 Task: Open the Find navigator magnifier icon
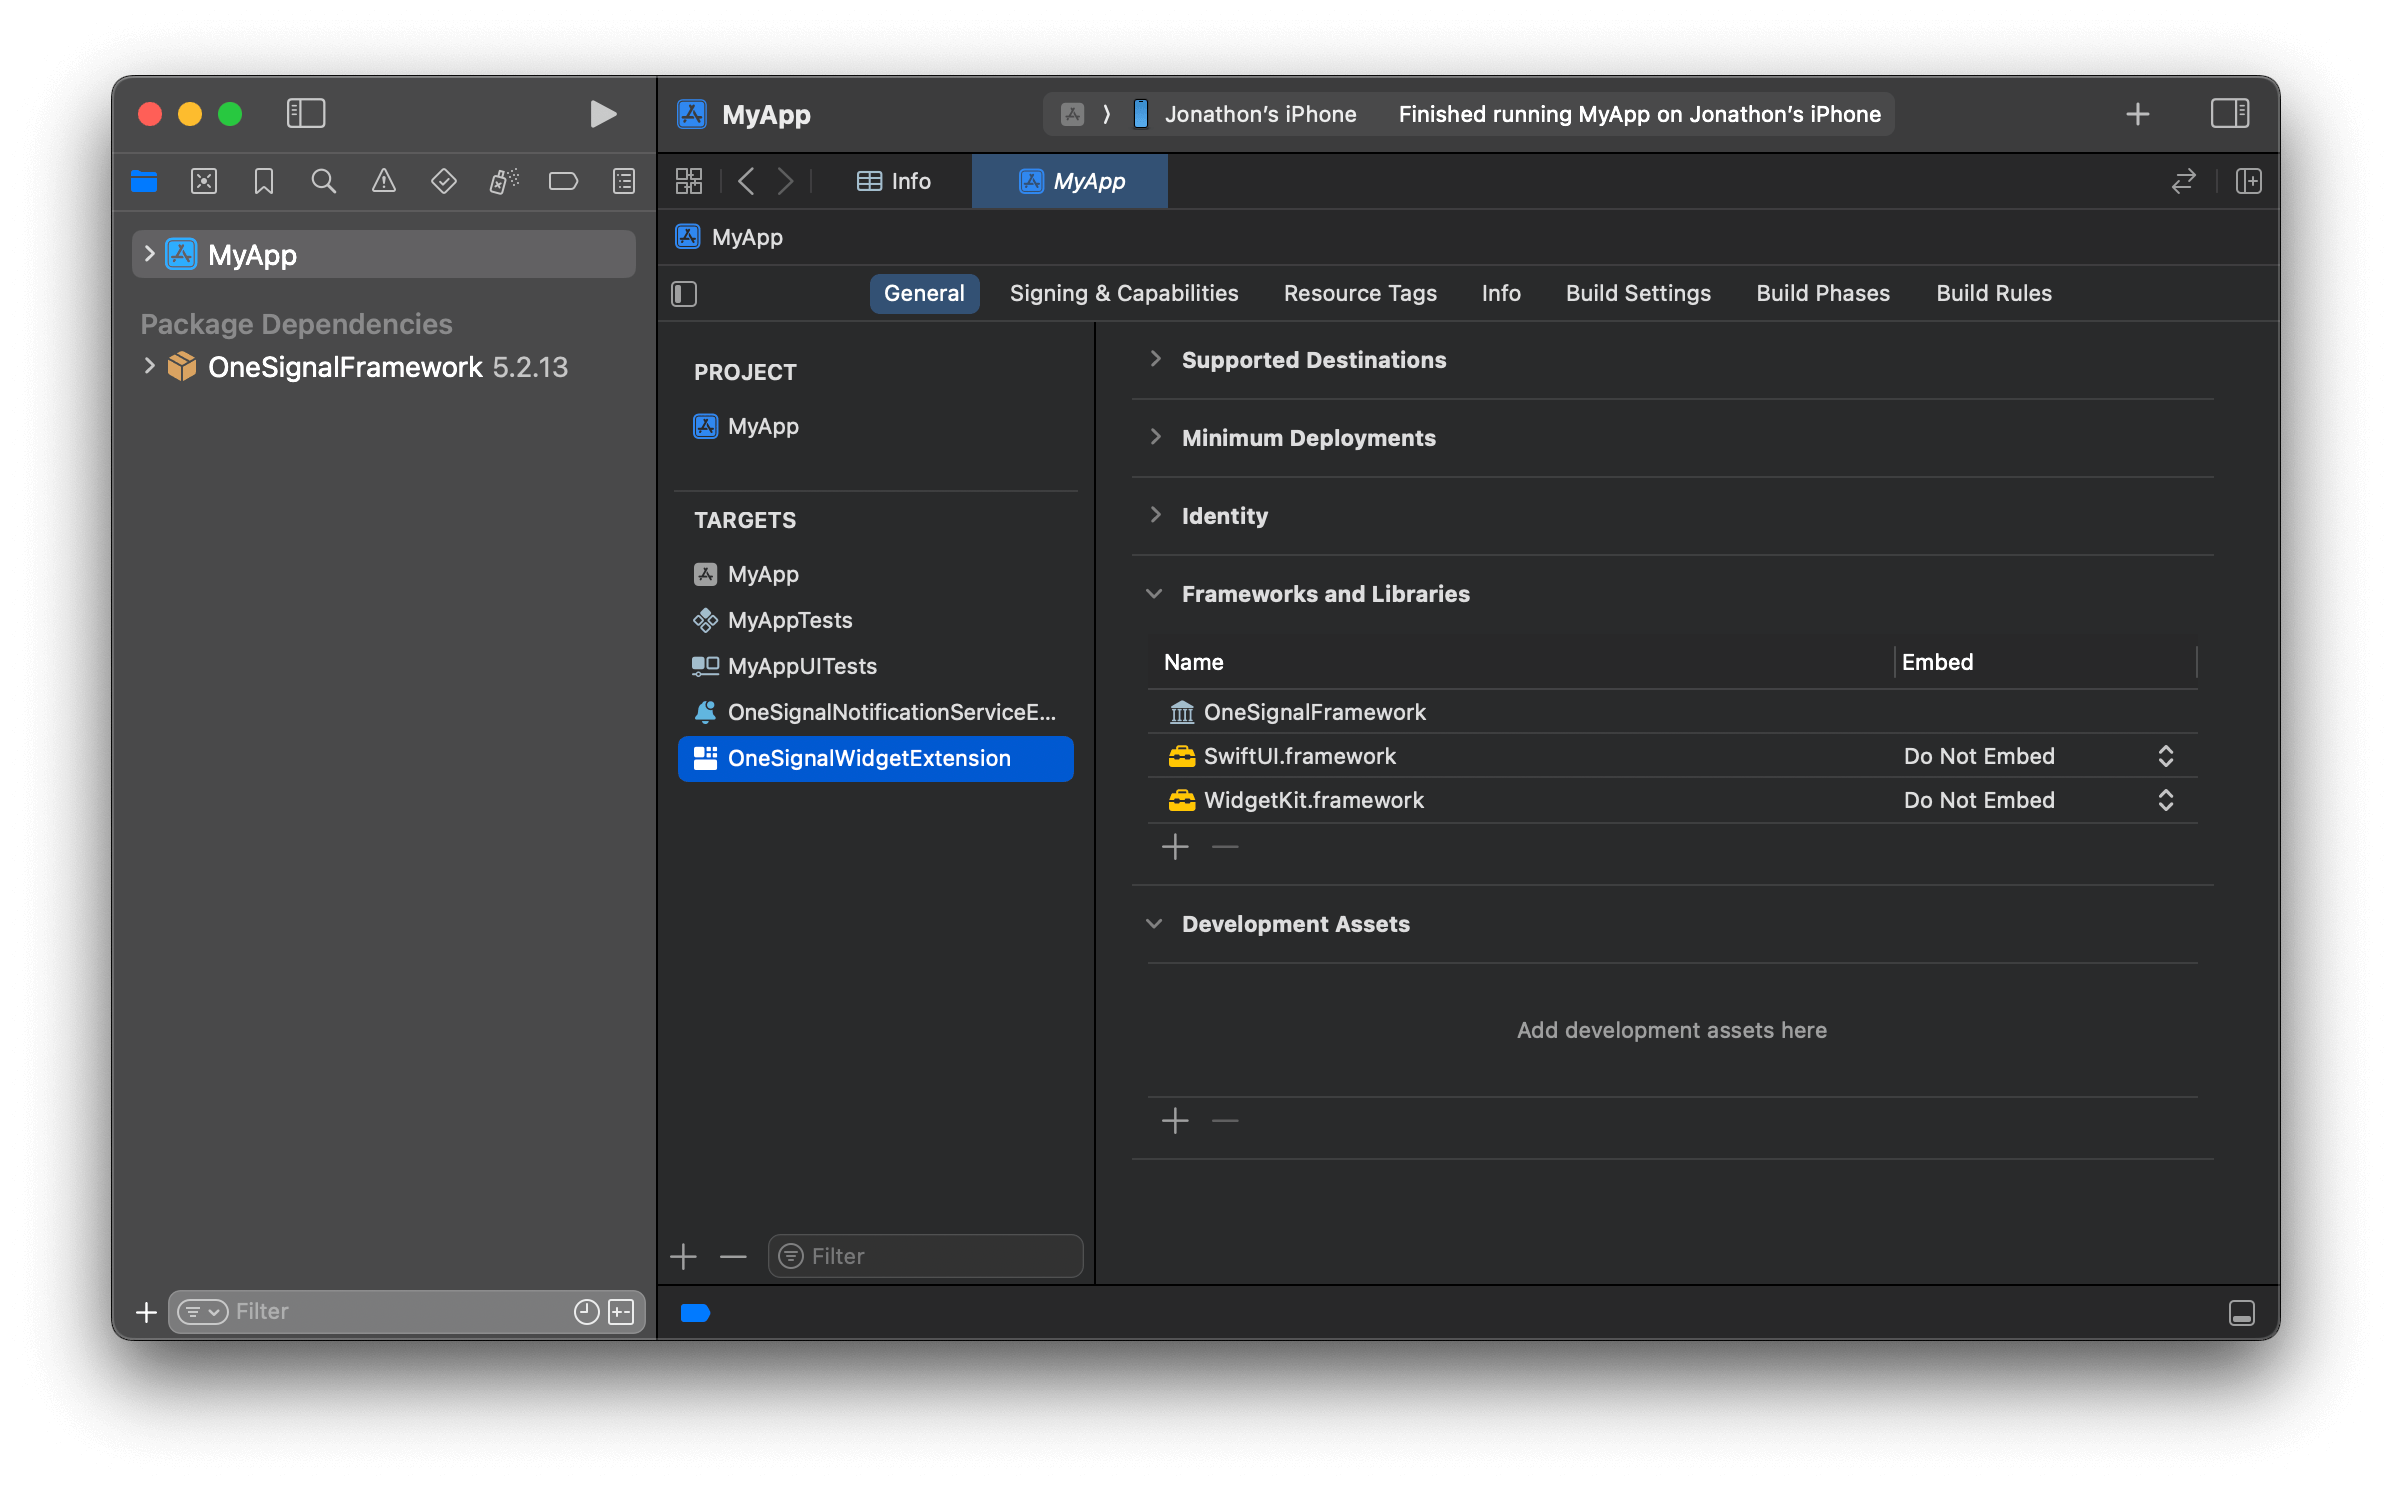(324, 181)
